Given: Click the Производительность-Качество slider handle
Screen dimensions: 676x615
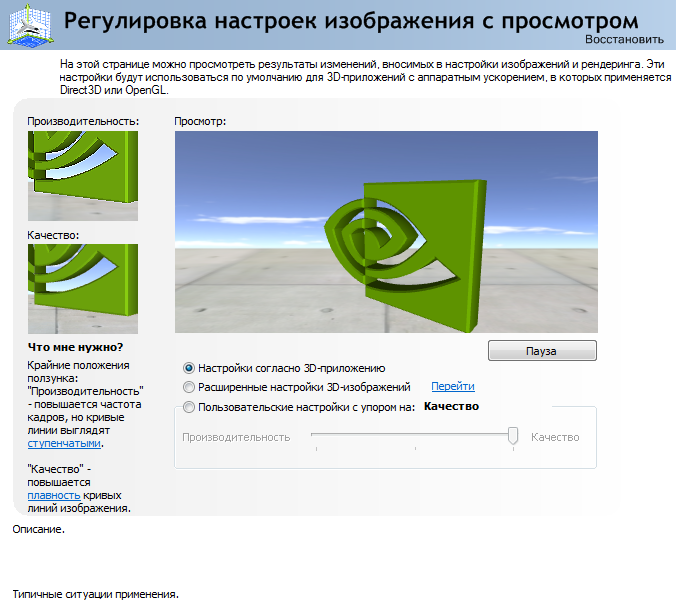Looking at the screenshot, I should coord(513,435).
